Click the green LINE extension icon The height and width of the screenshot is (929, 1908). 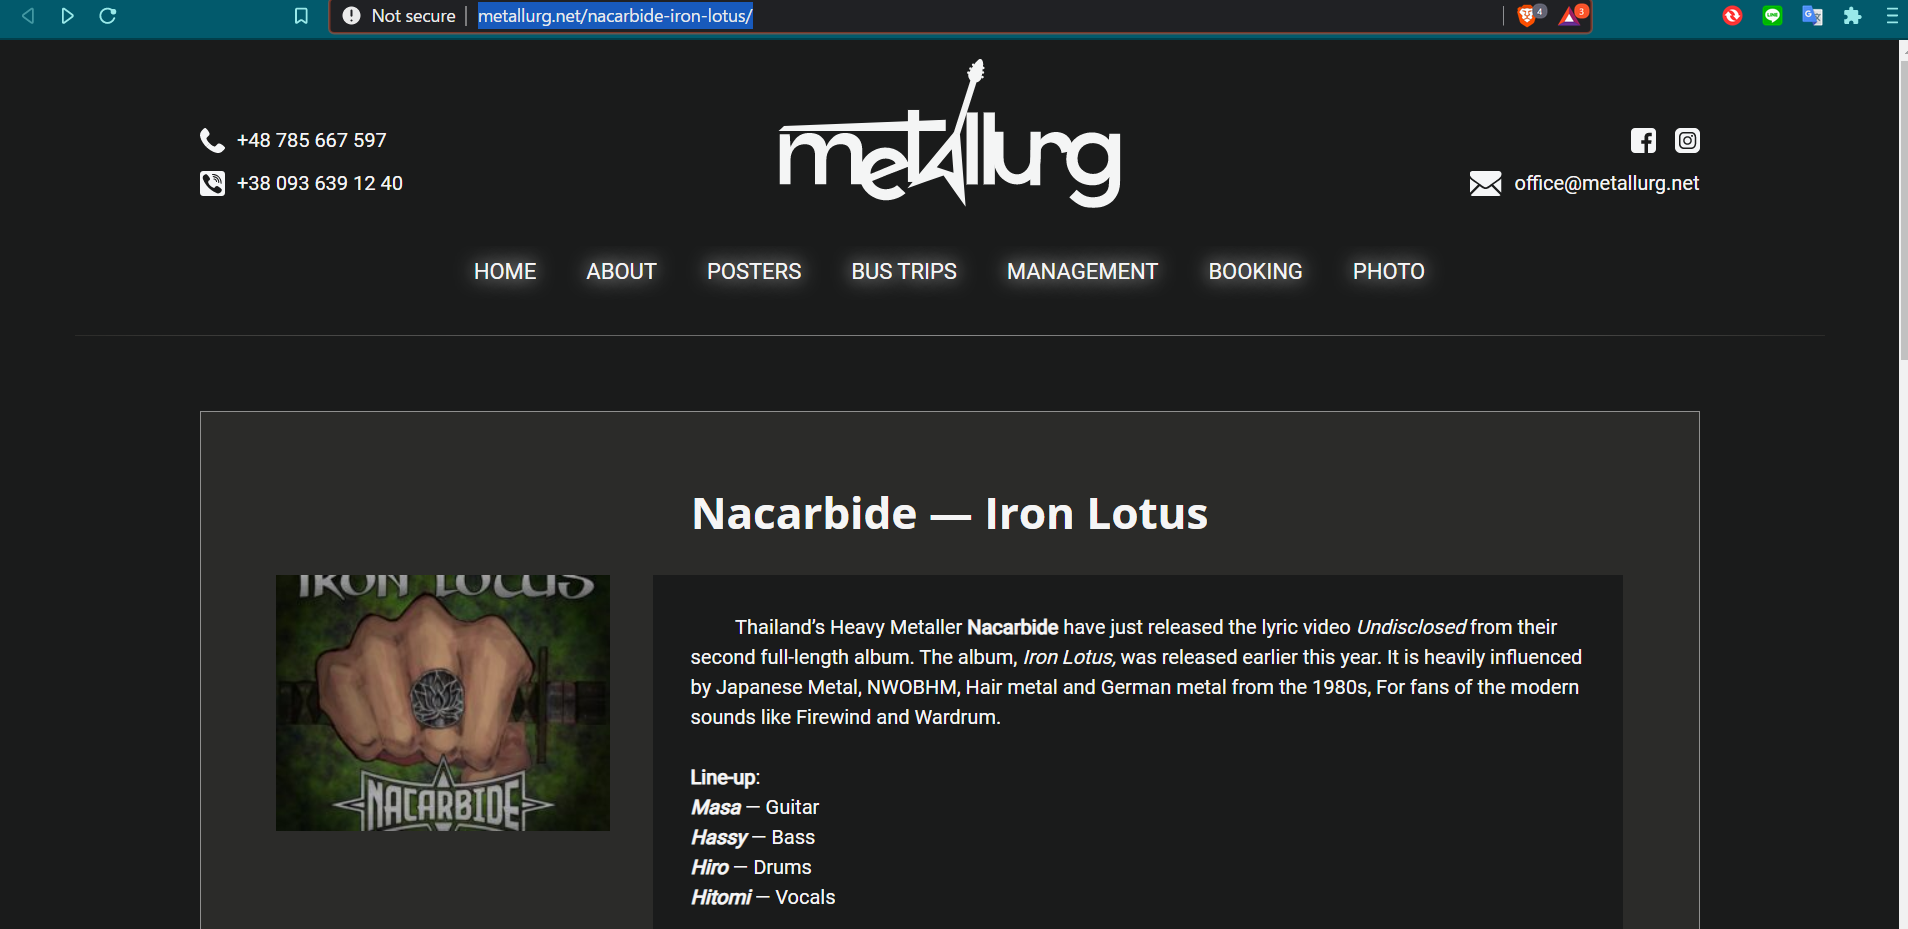pyautogui.click(x=1772, y=16)
